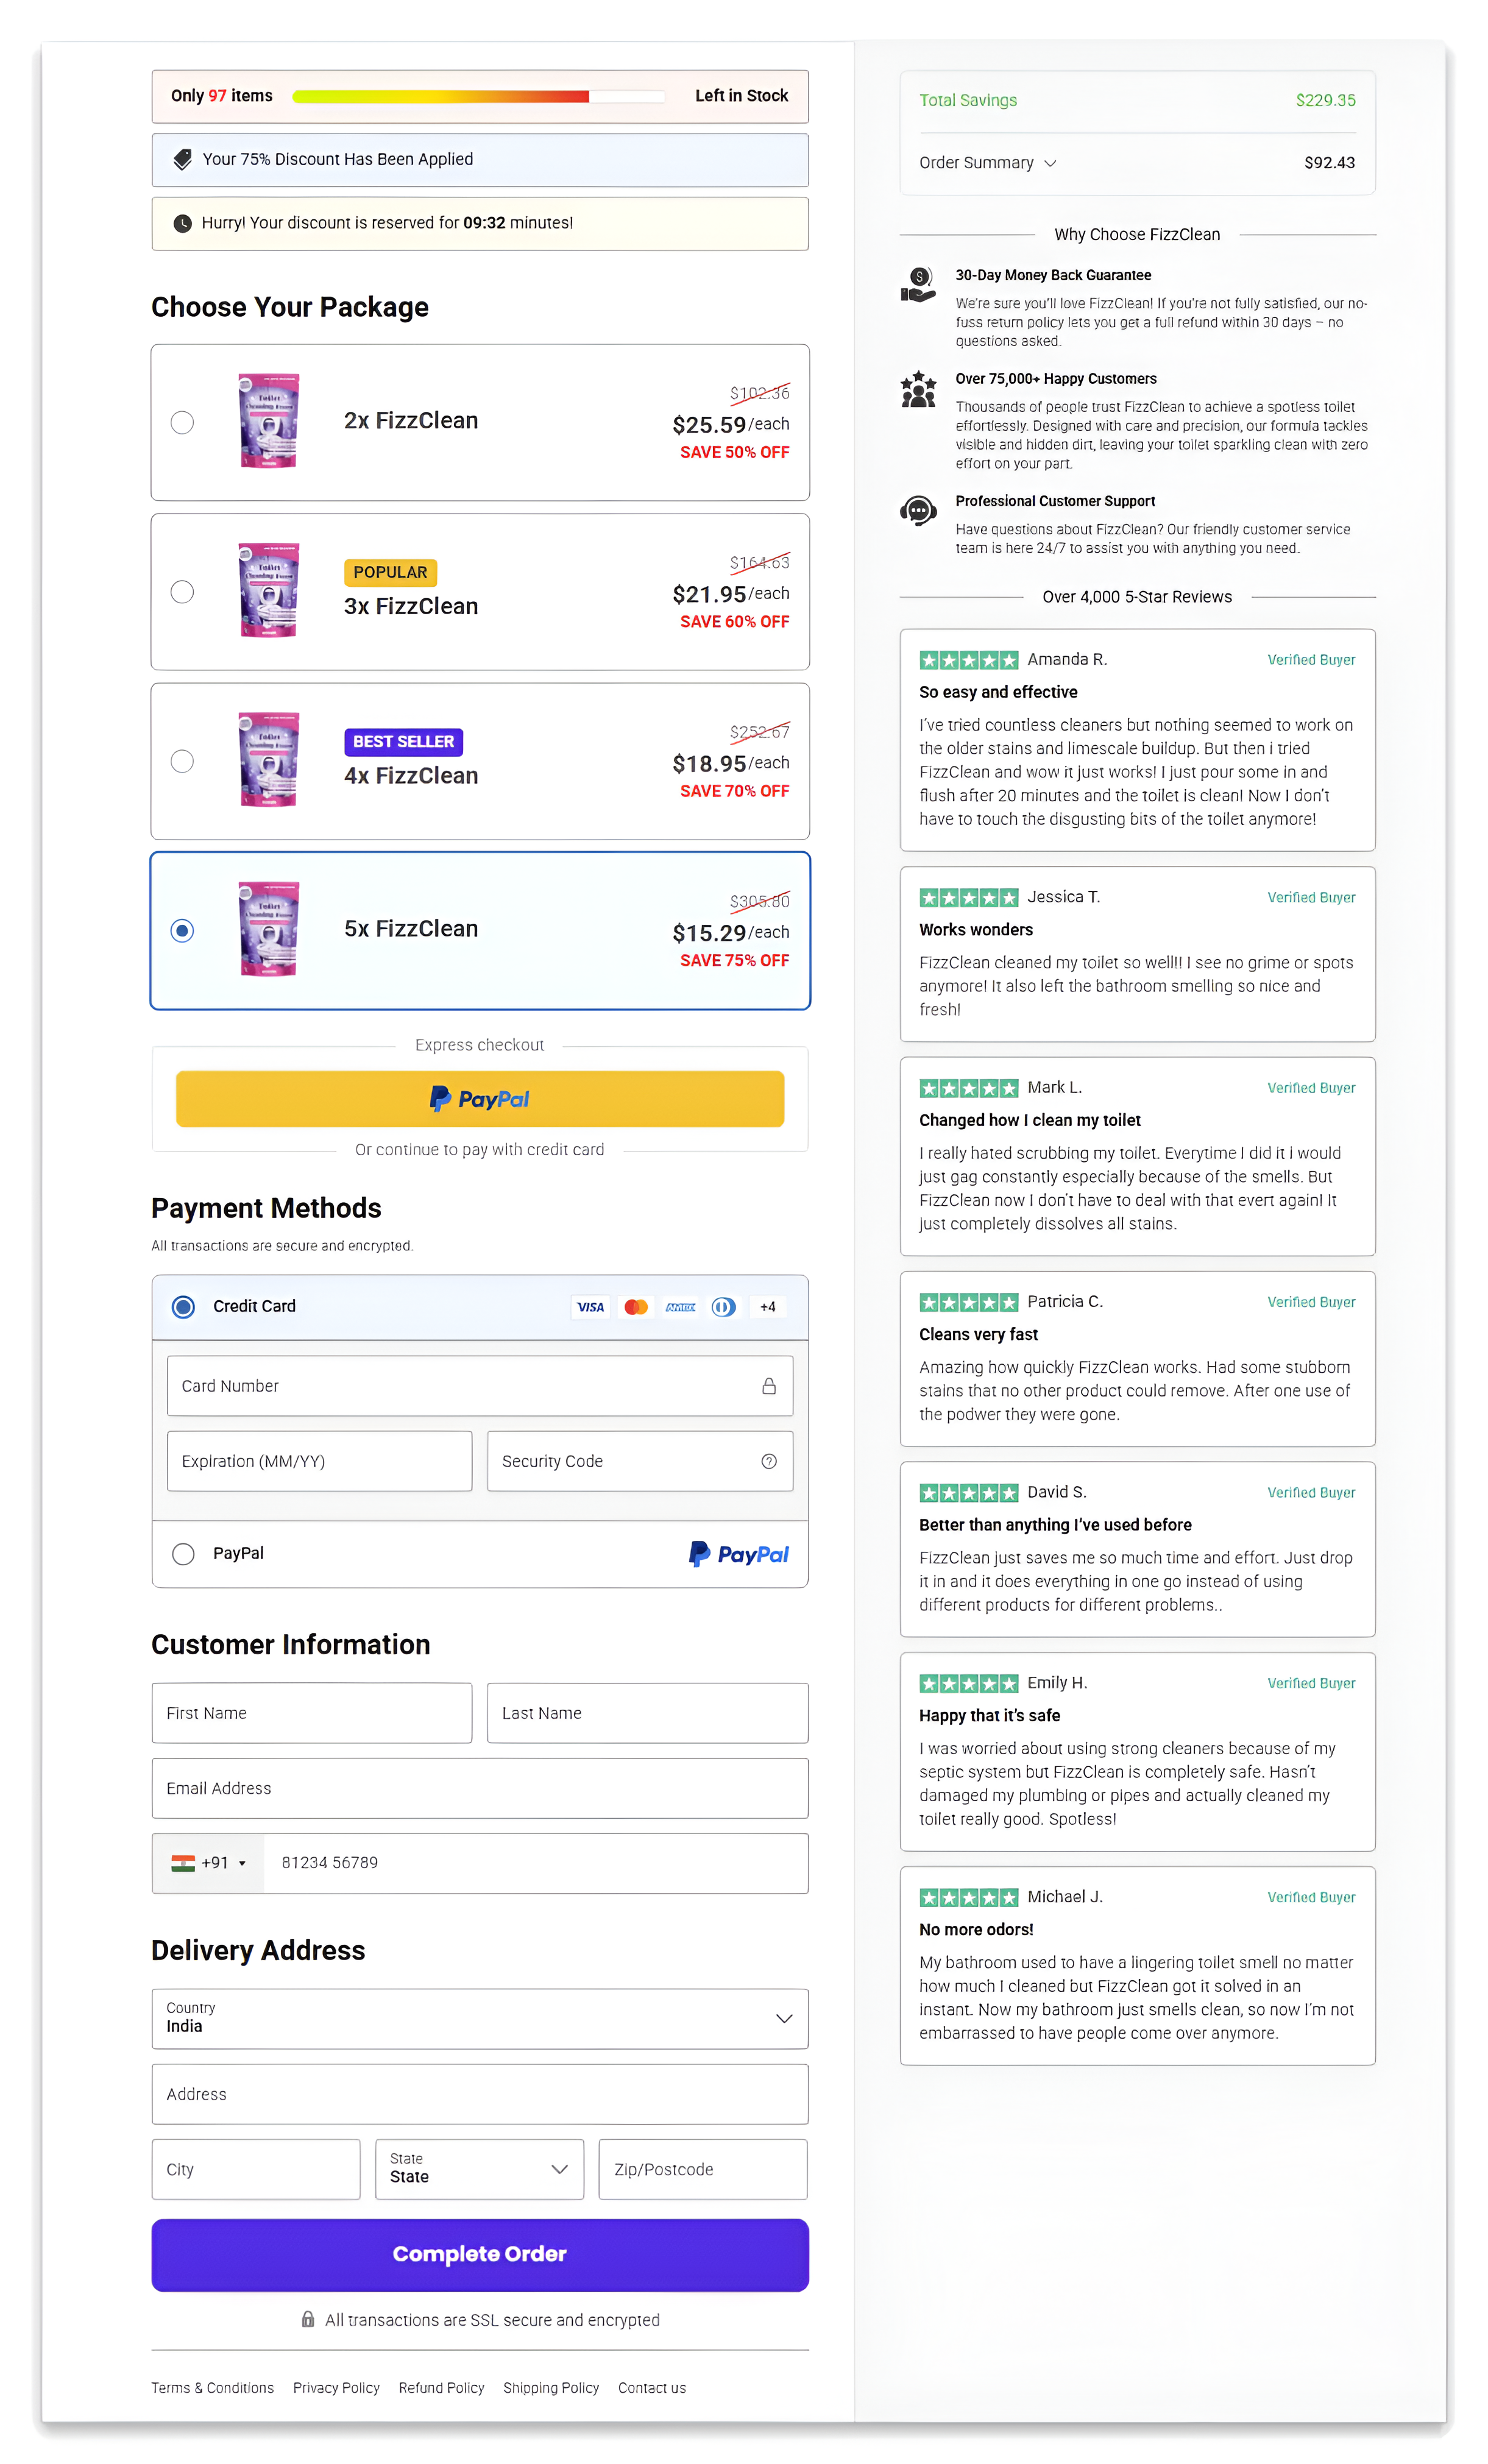Image resolution: width=1488 pixels, height=2464 pixels.
Task: Select PayPal as payment method
Action: (183, 1553)
